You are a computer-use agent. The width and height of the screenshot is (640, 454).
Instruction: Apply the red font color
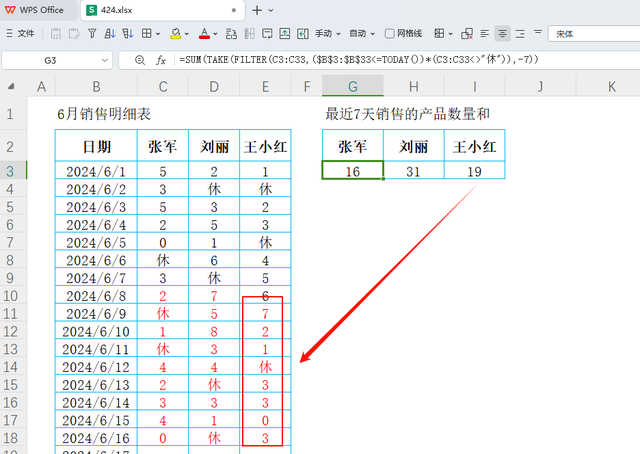(x=204, y=33)
